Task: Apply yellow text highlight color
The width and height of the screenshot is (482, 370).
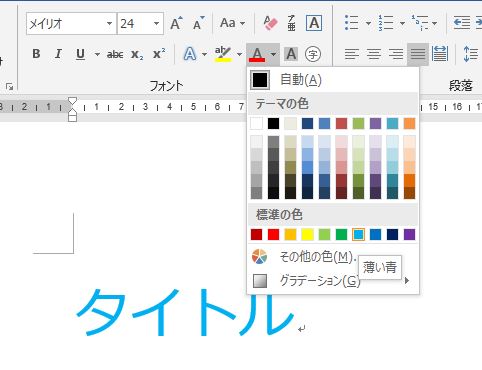Action: pyautogui.click(x=223, y=54)
